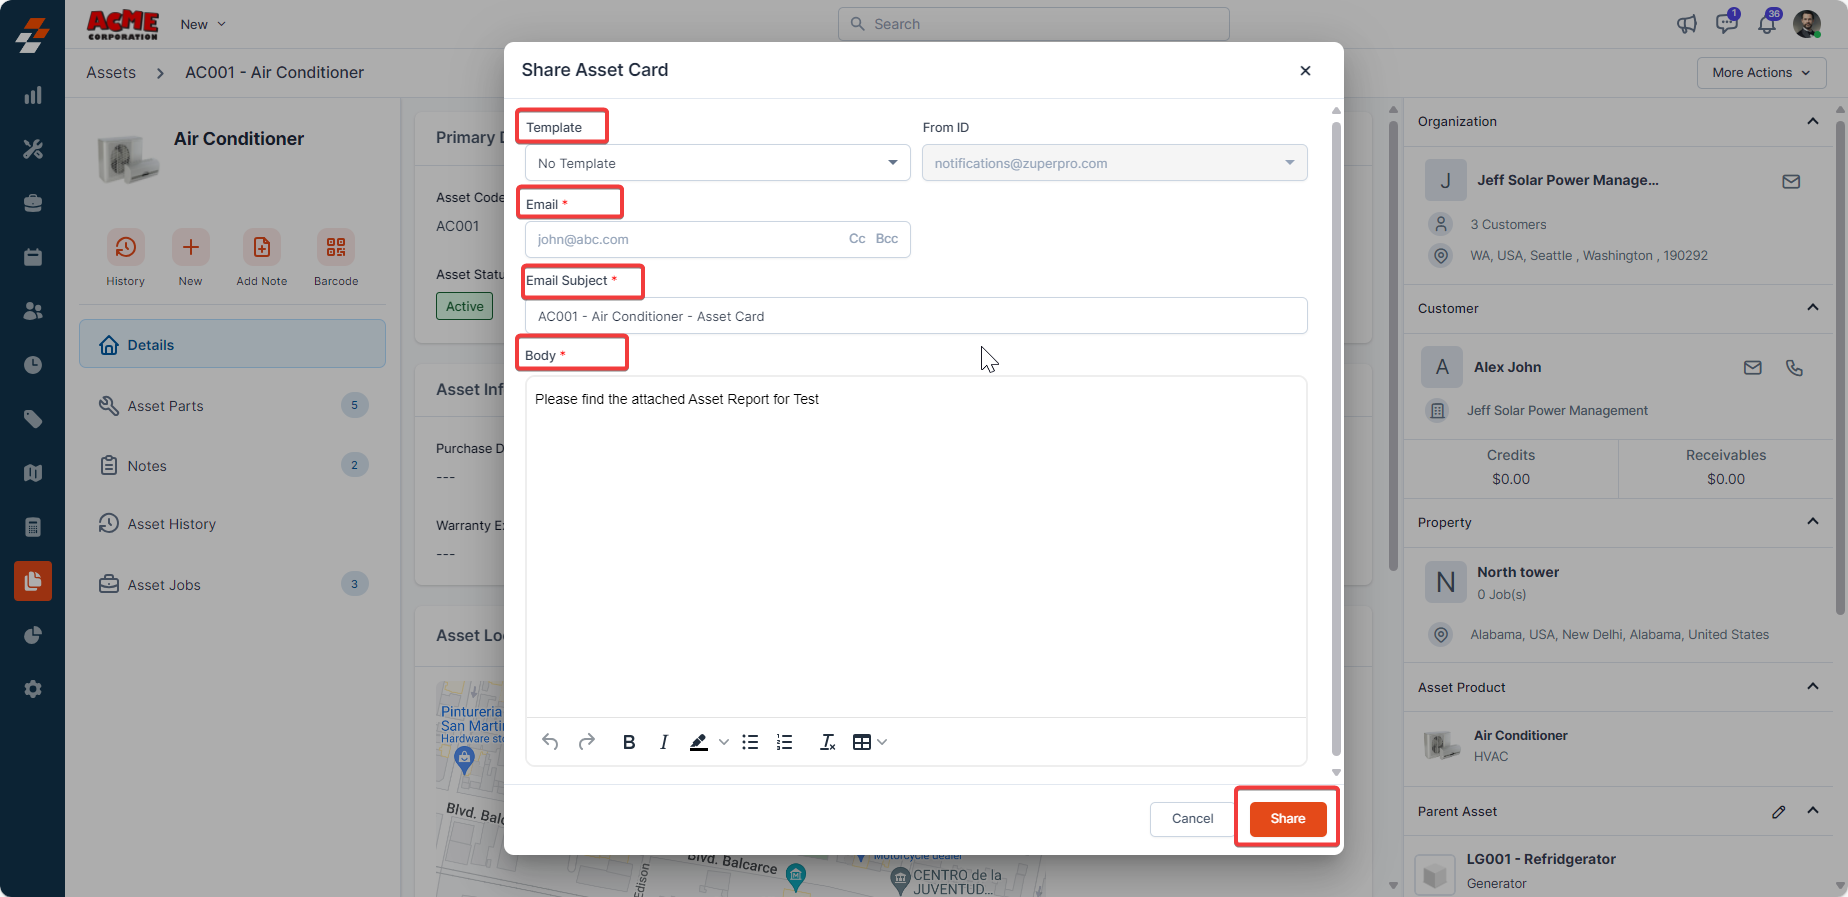Click the highlighted orange documents icon in sidebar
The width and height of the screenshot is (1848, 897).
pyautogui.click(x=33, y=581)
